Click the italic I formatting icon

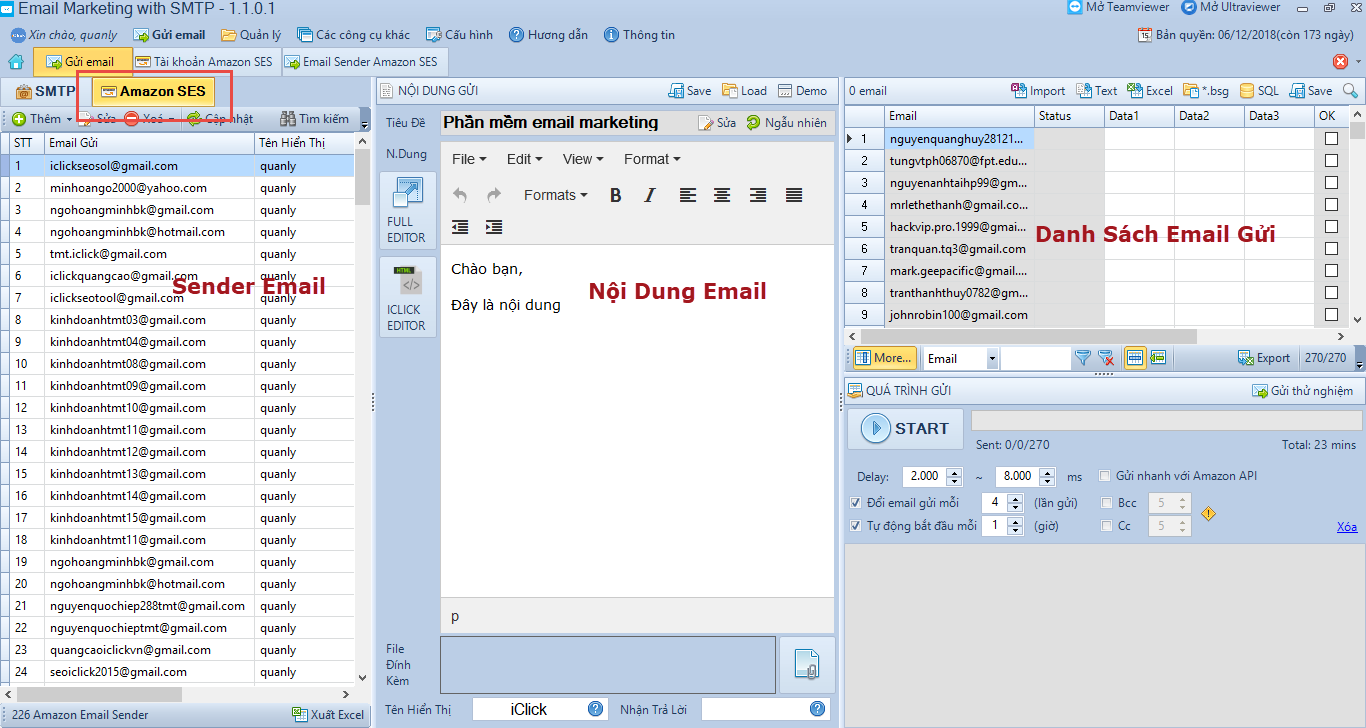coord(650,195)
